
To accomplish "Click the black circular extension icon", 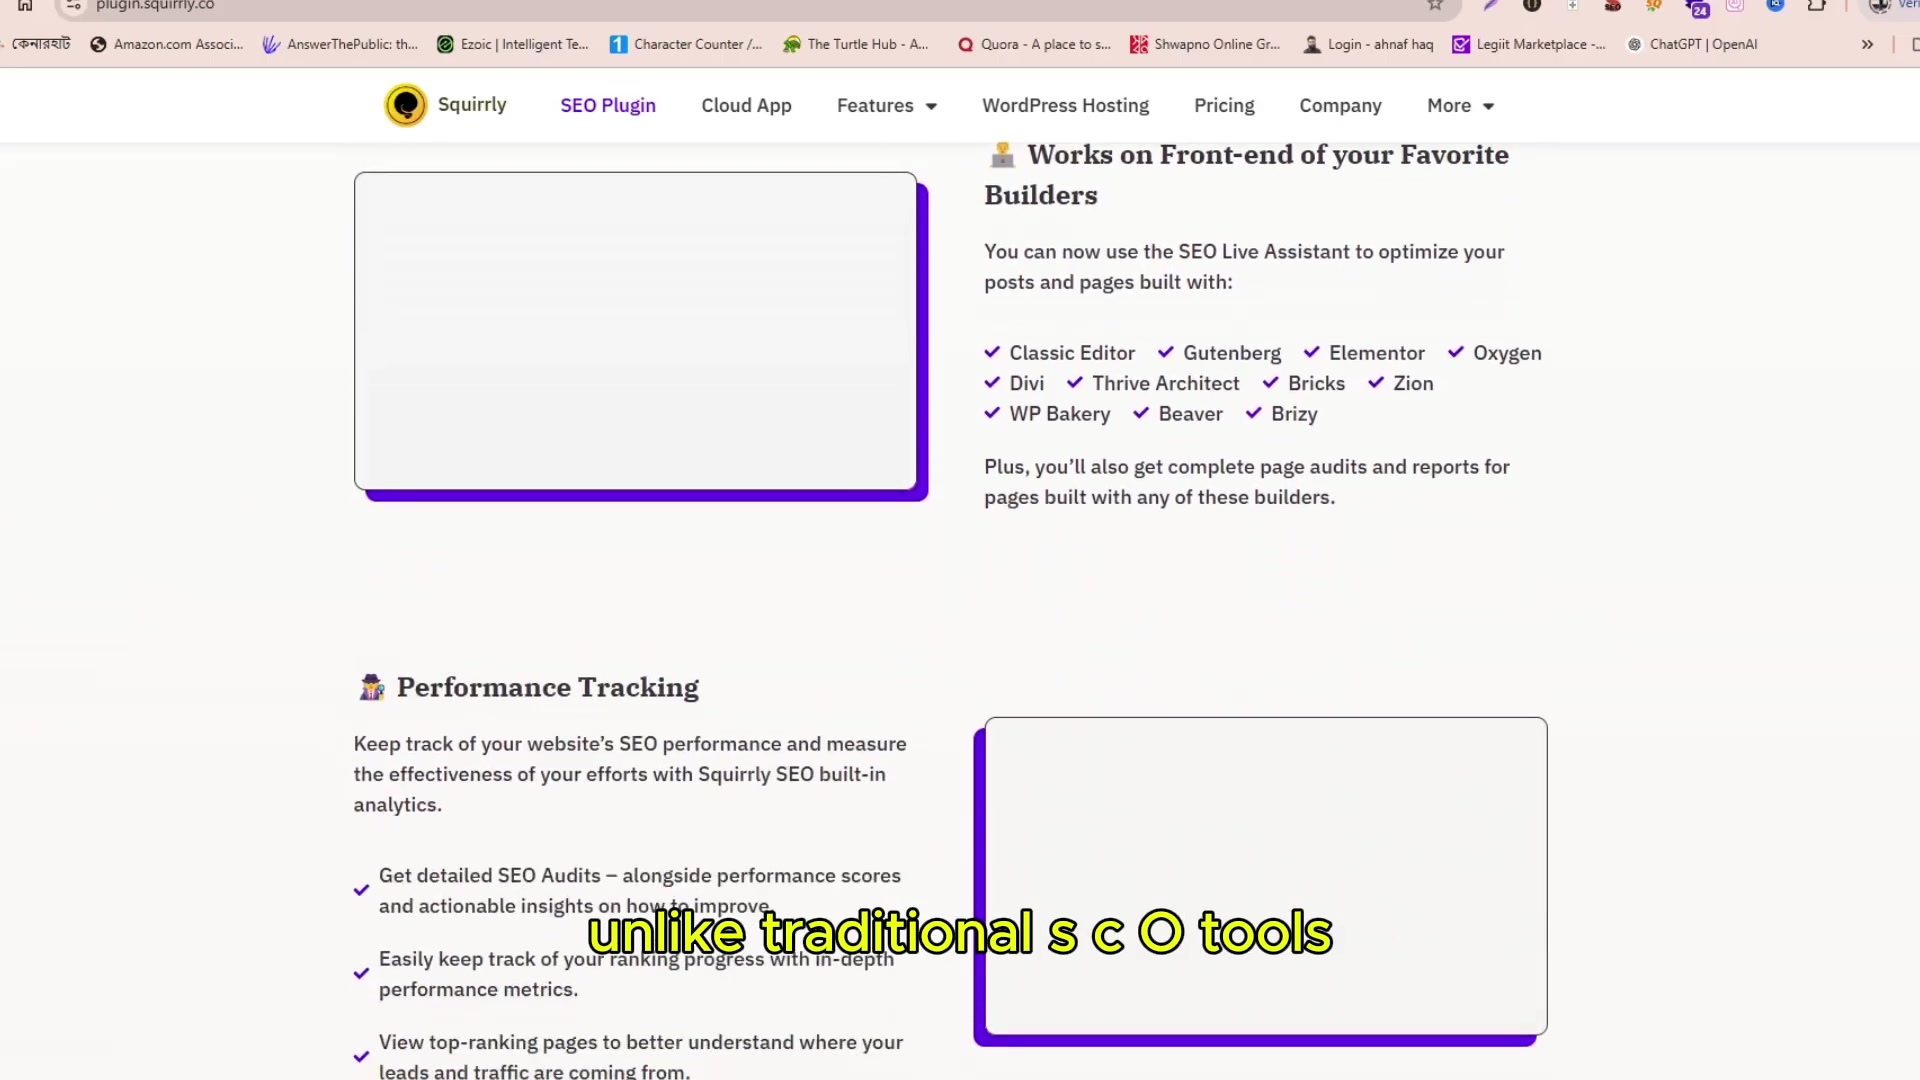I will pyautogui.click(x=1531, y=5).
